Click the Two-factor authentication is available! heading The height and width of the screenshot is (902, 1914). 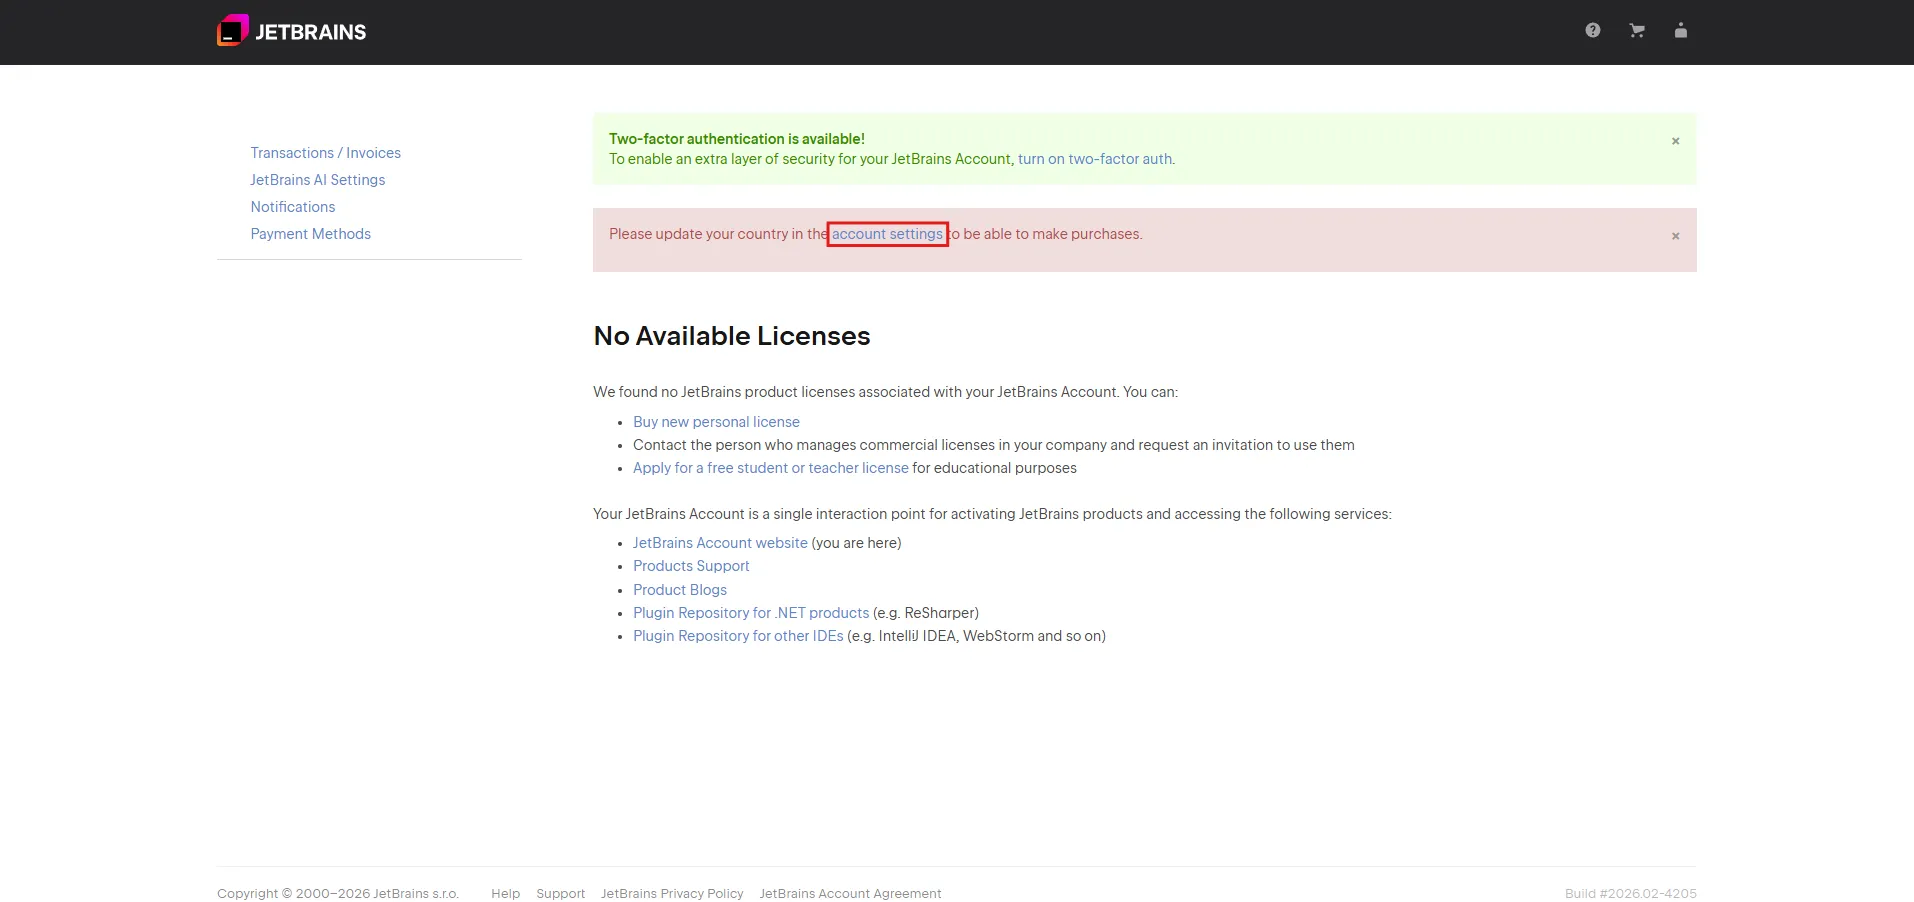pyautogui.click(x=737, y=139)
